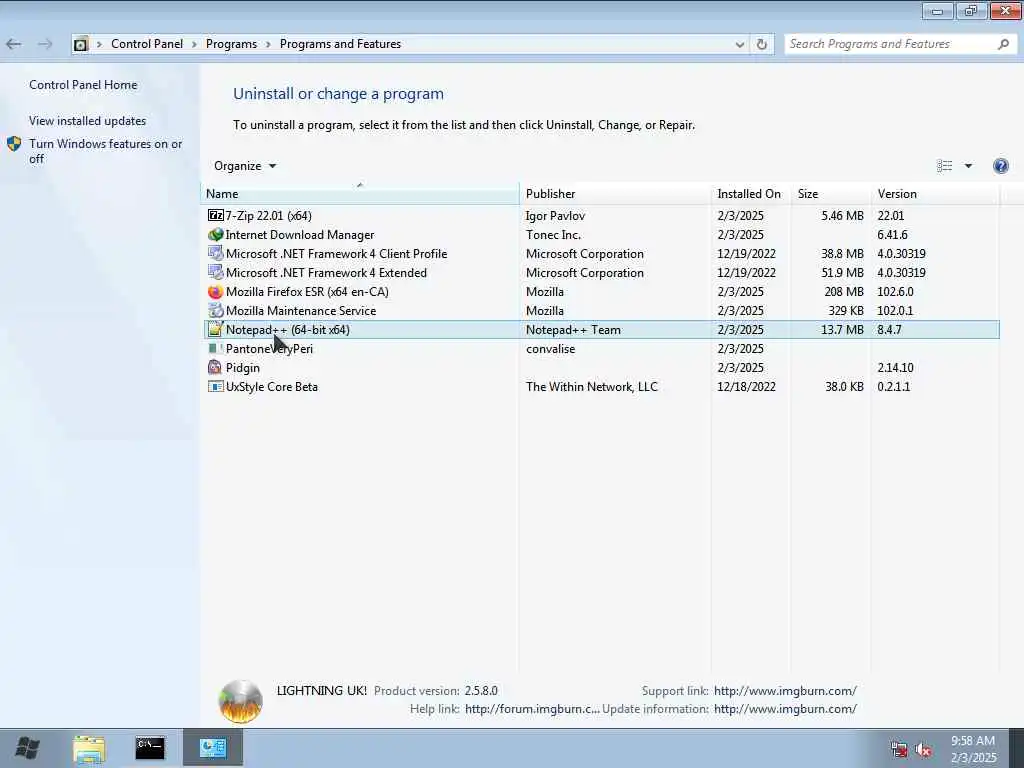Open View installed updates link
Screen dimensions: 1024x768
coord(88,121)
